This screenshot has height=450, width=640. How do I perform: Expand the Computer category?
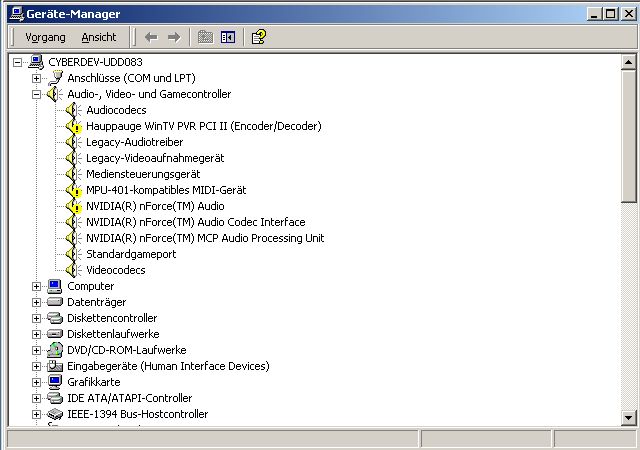(x=36, y=286)
